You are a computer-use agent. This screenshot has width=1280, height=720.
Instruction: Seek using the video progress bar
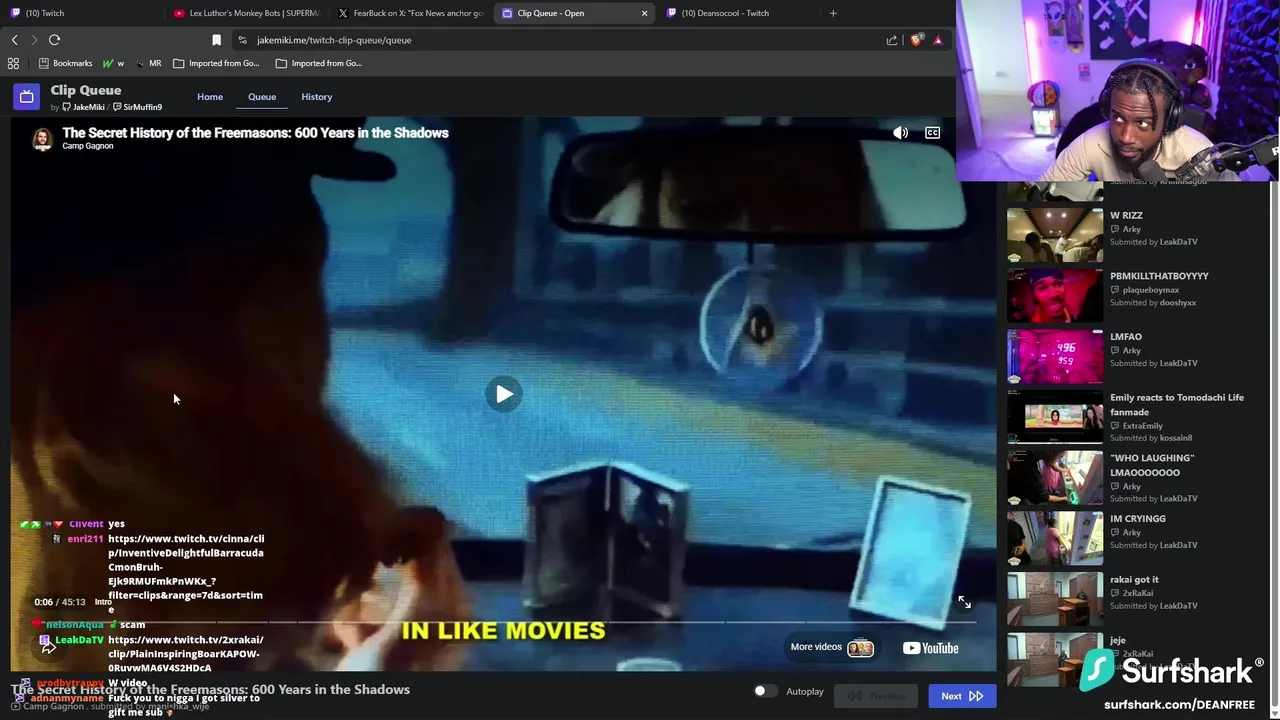click(x=504, y=622)
